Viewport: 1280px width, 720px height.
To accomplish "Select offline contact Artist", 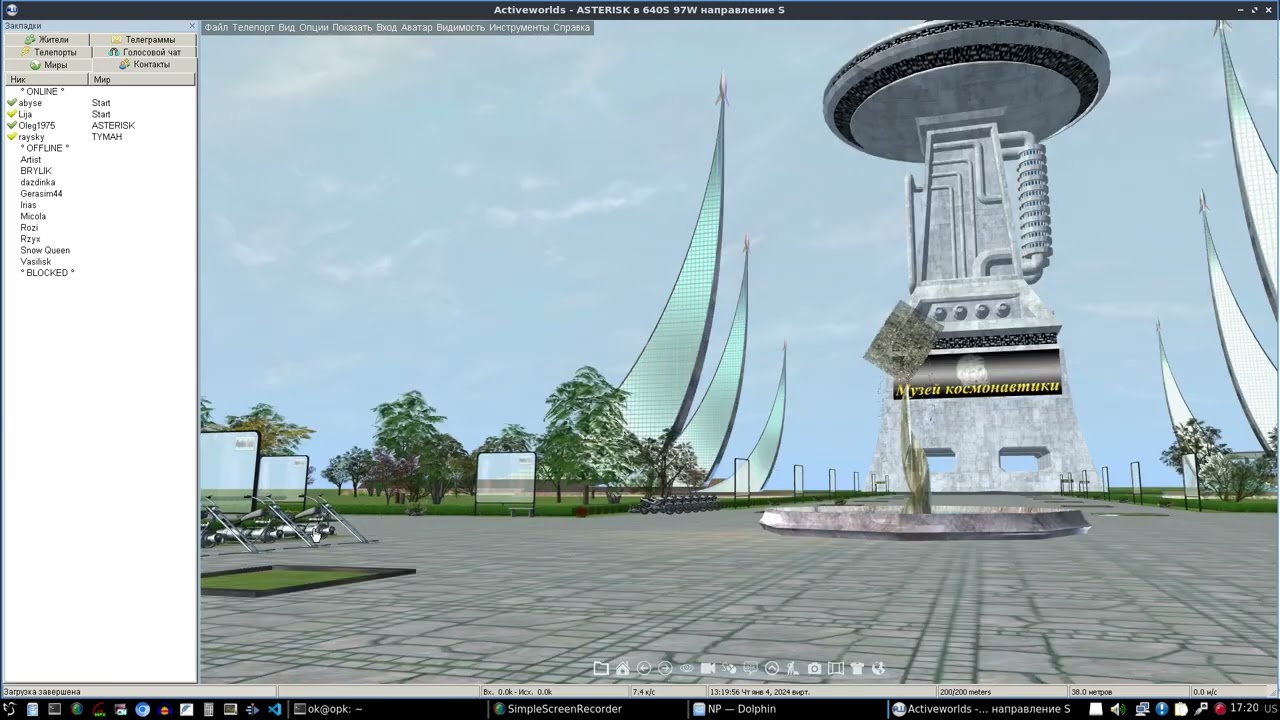I will pos(31,160).
